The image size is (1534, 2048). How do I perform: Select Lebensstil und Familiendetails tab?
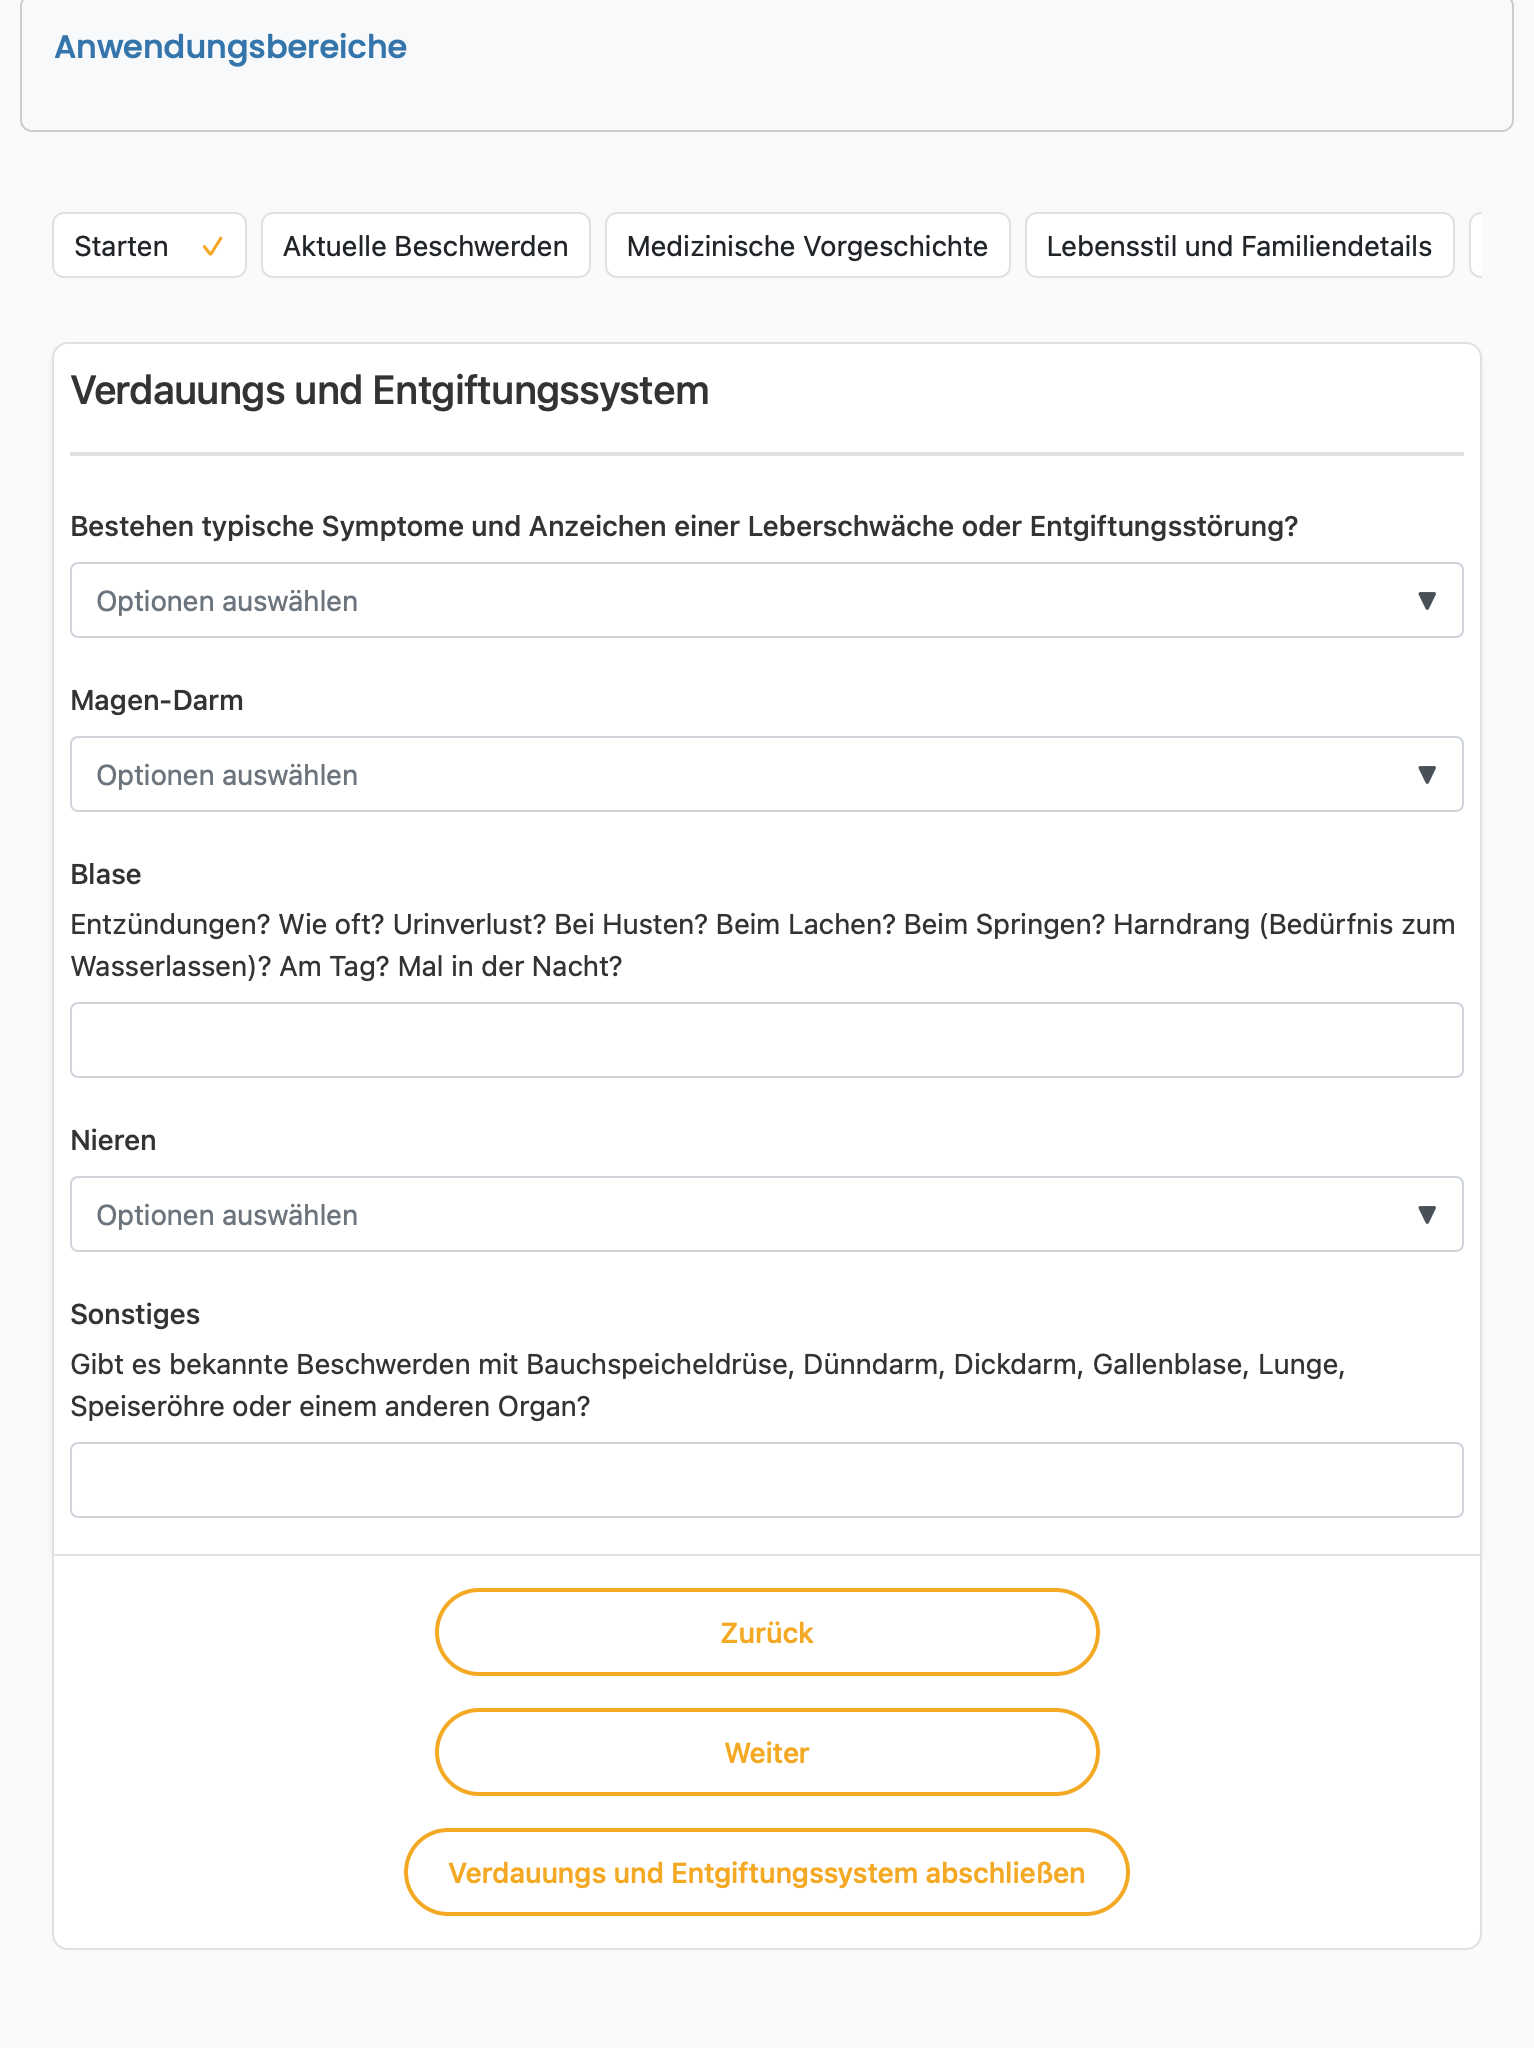(1240, 245)
